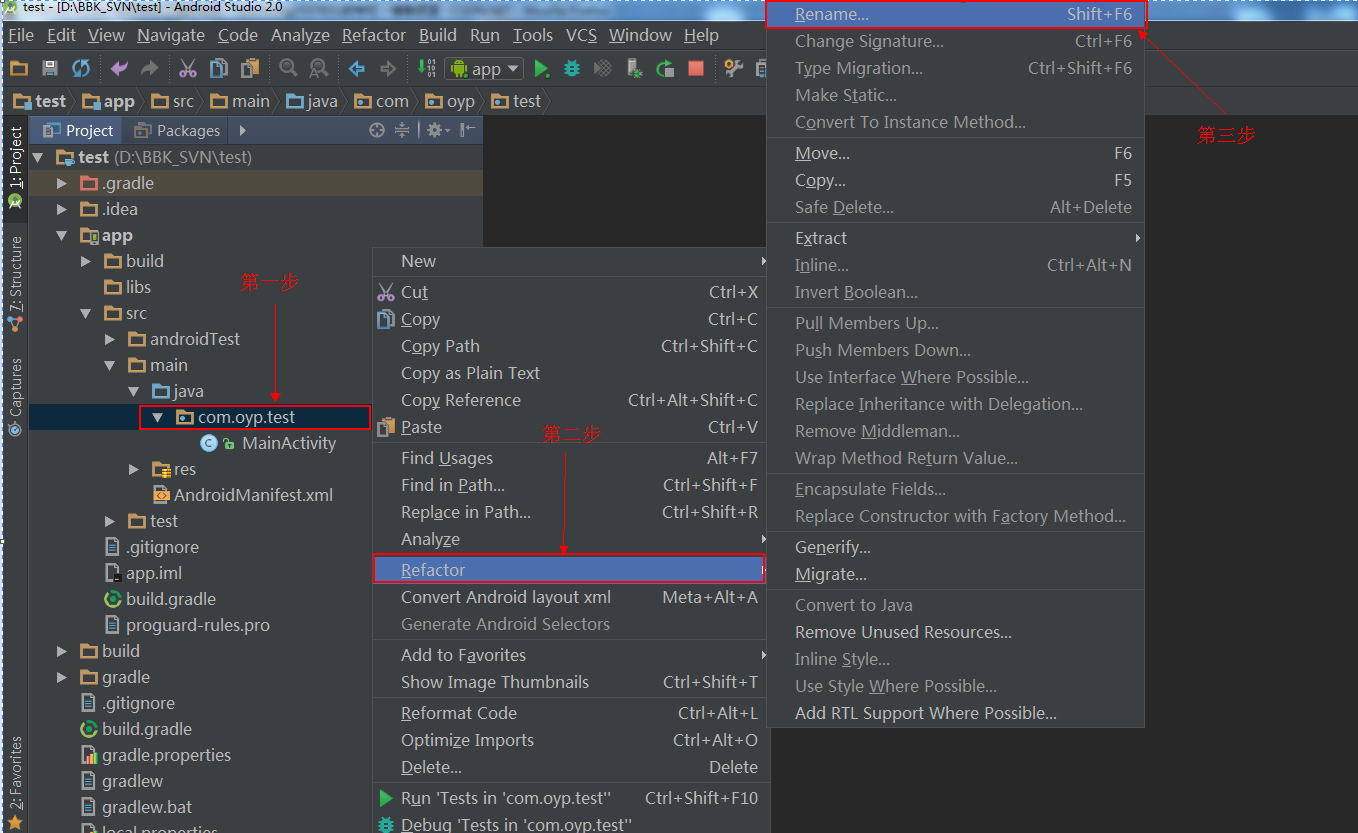This screenshot has height=833, width=1358.
Task: Click the oyp breadcrumb in navigation bar
Action: tap(450, 101)
